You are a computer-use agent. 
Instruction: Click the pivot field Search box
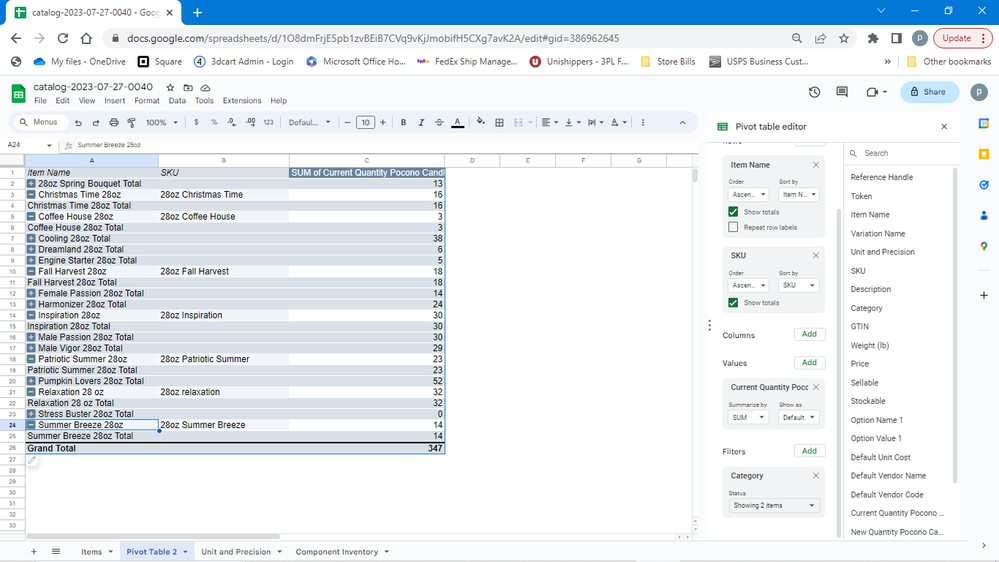pos(901,153)
